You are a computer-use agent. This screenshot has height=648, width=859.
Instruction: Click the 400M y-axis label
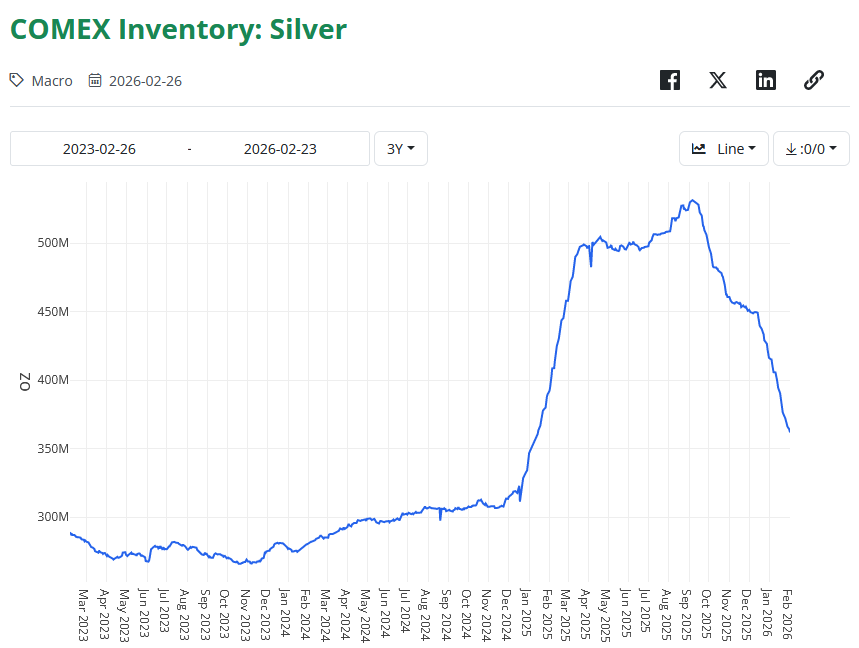pos(53,380)
